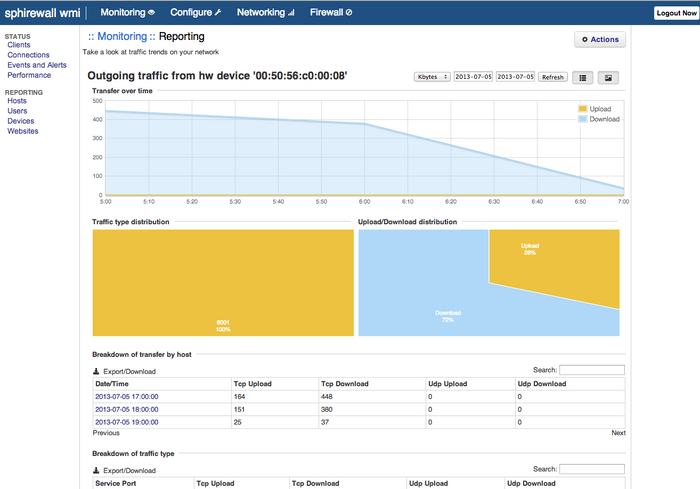
Task: Go to Connections in sidebar
Action: (x=28, y=55)
